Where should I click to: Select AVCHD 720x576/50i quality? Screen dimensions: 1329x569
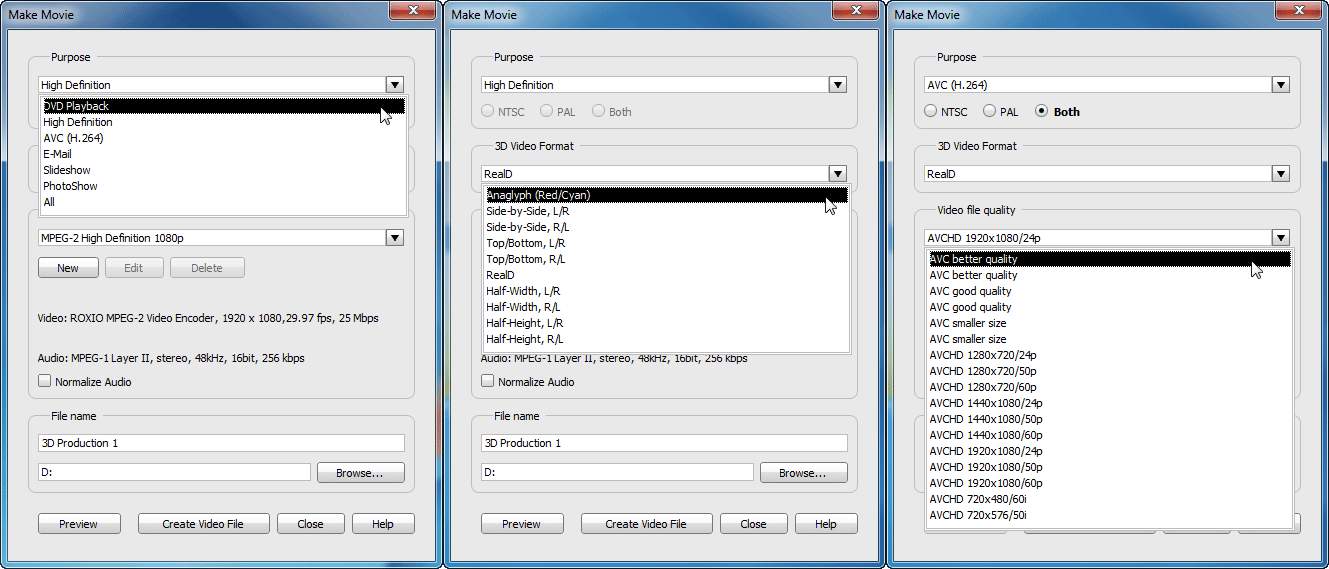1109,515
